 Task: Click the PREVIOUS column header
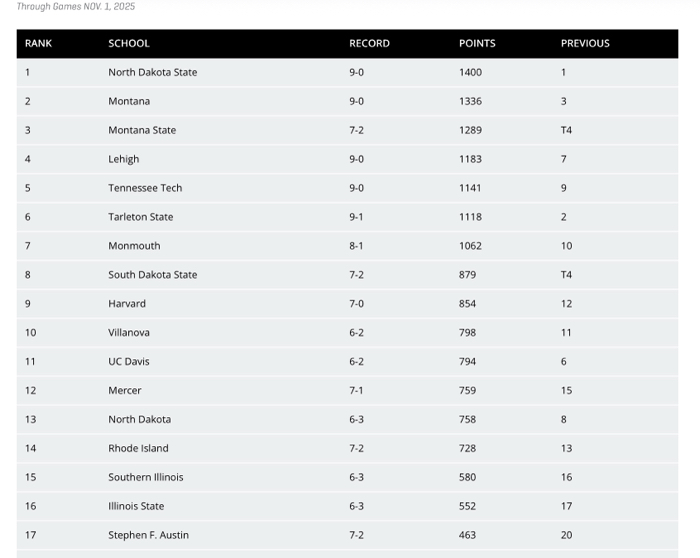tap(585, 44)
